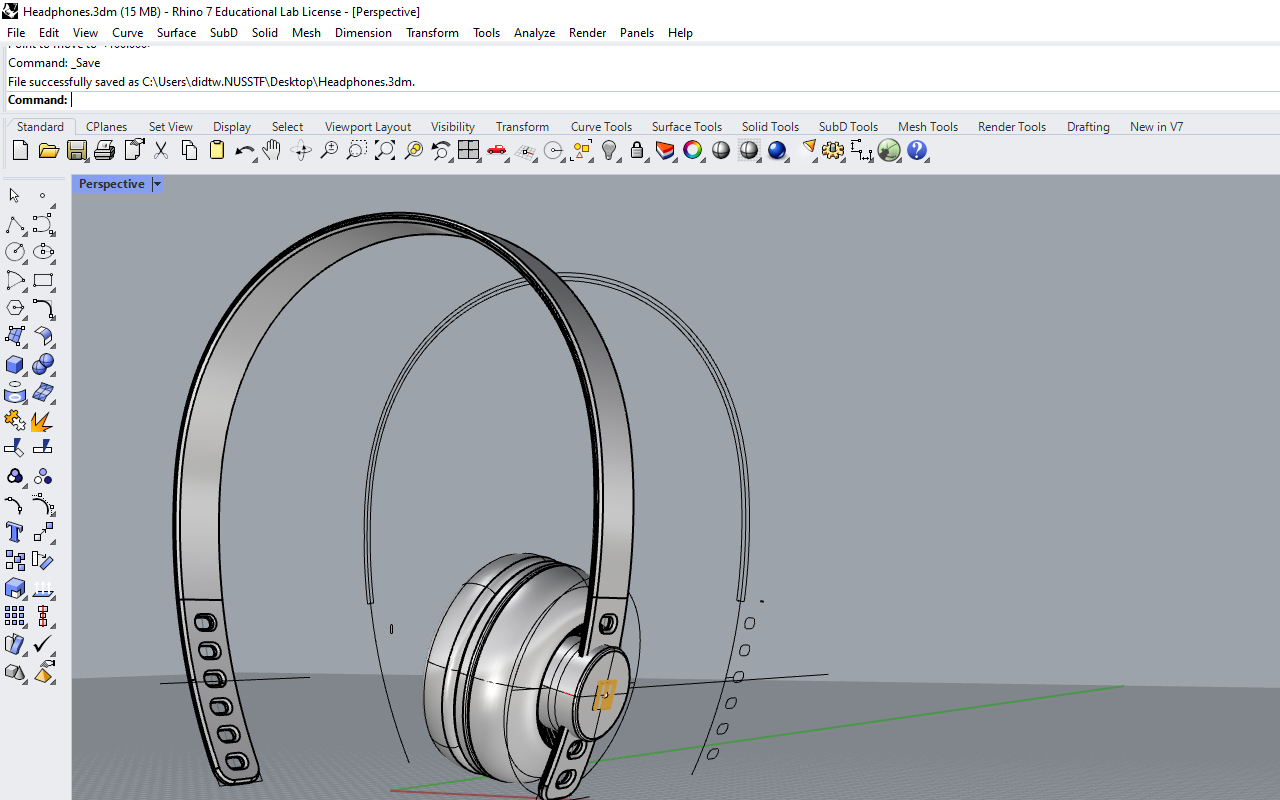Switch to the Surface Tools tab
Viewport: 1280px width, 800px height.
tap(687, 127)
